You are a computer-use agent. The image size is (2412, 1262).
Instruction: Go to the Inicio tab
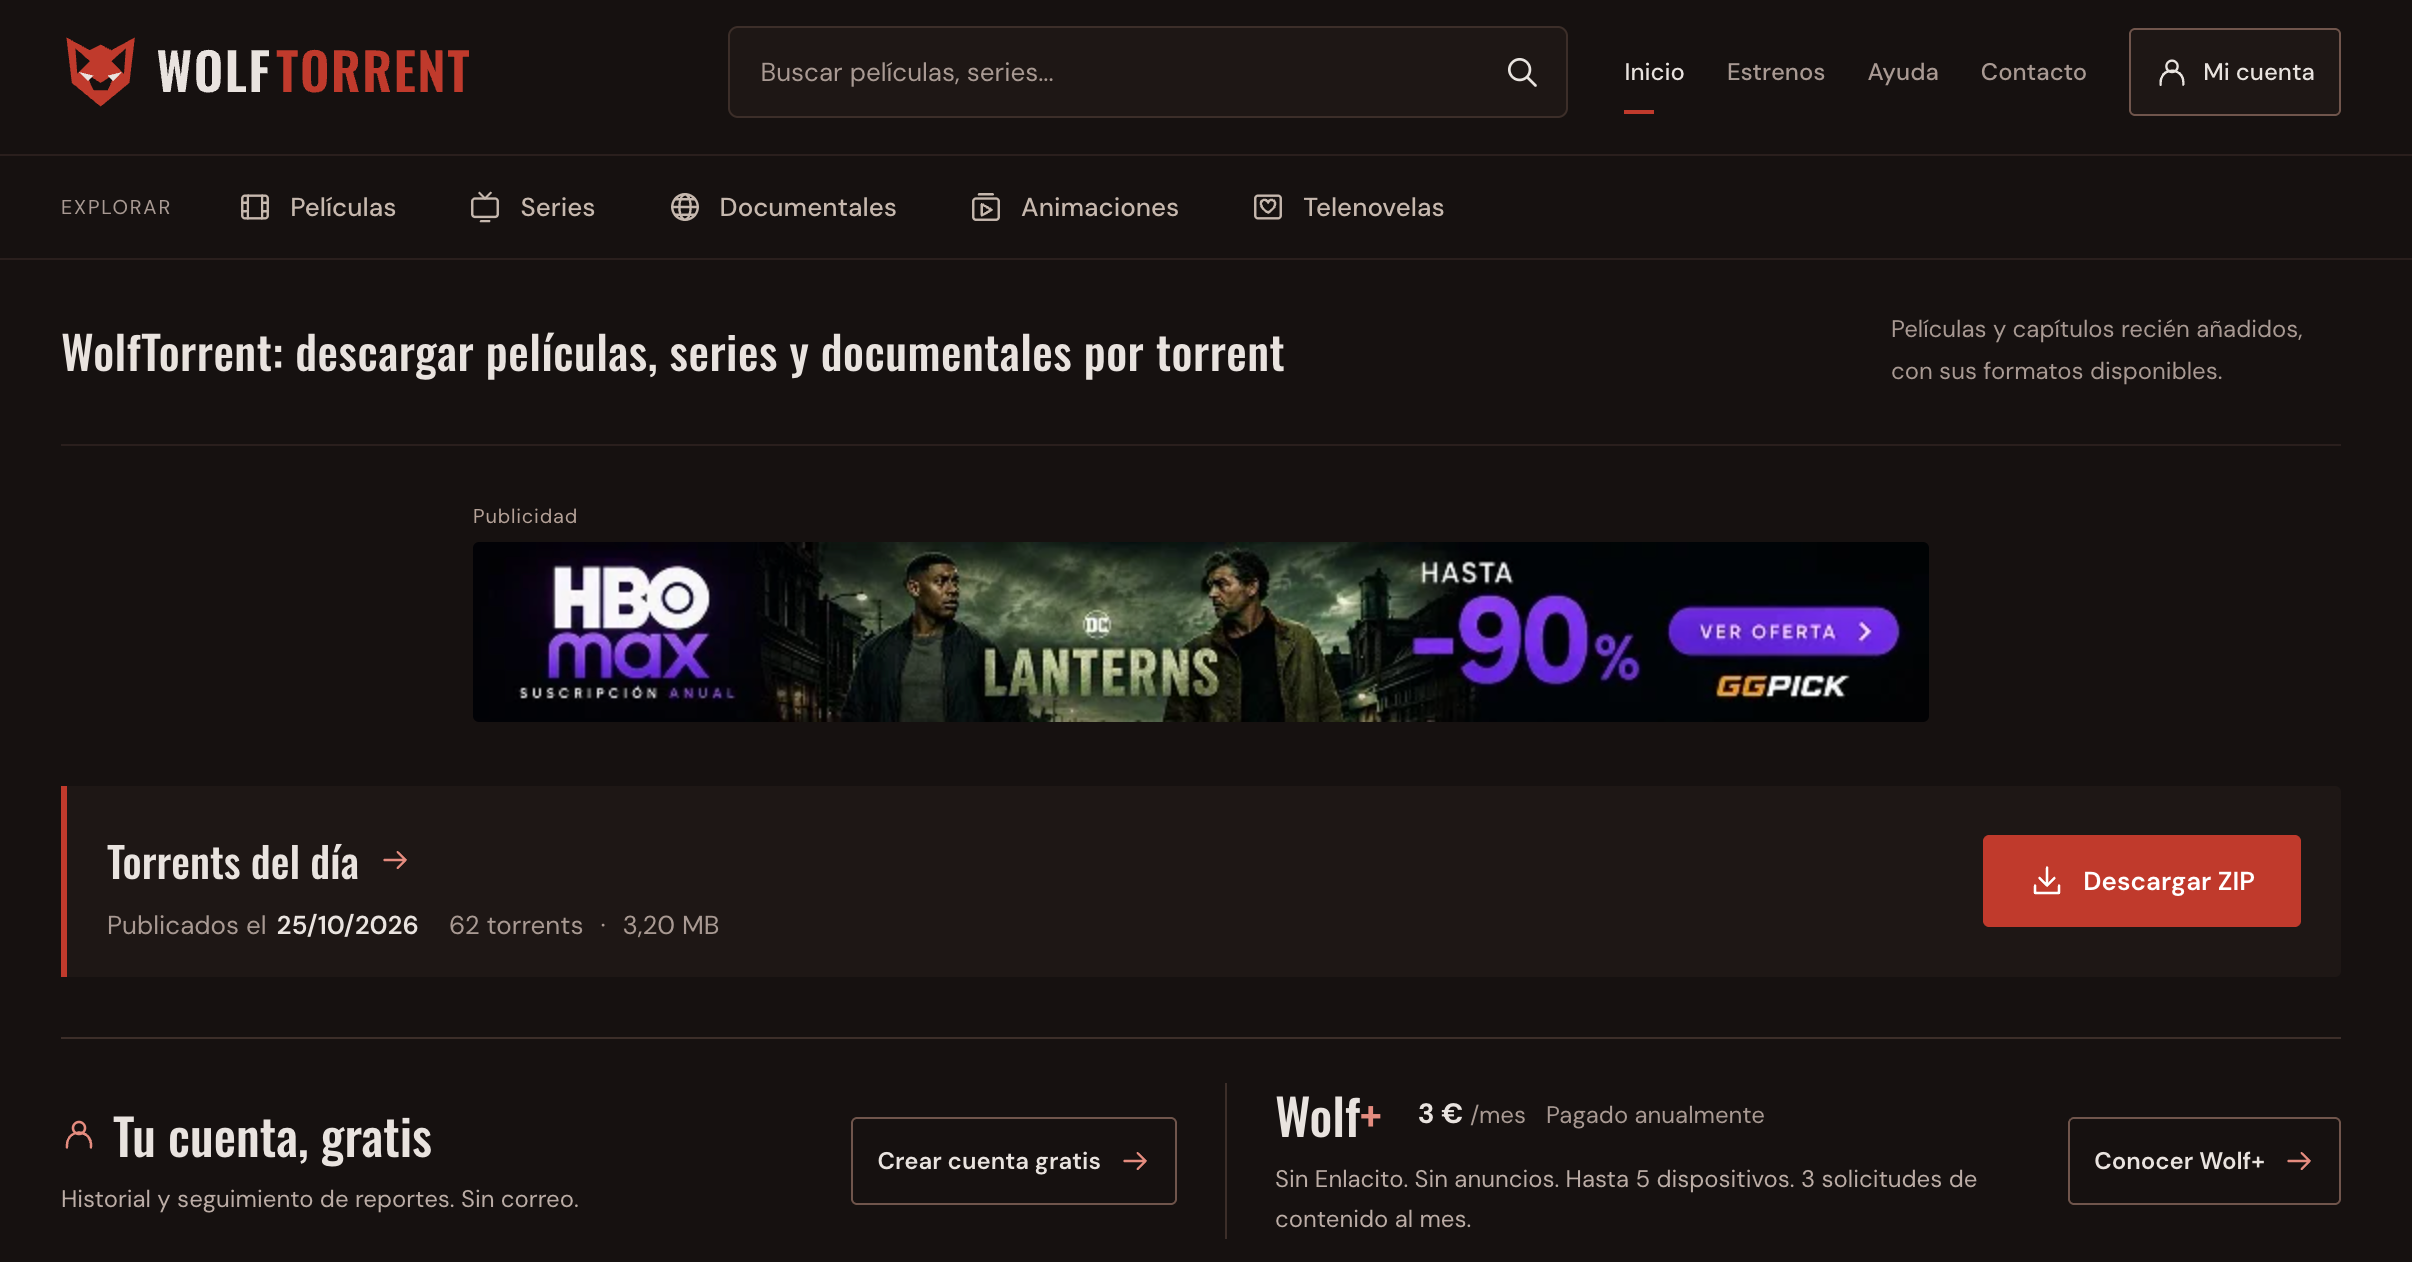pos(1654,72)
